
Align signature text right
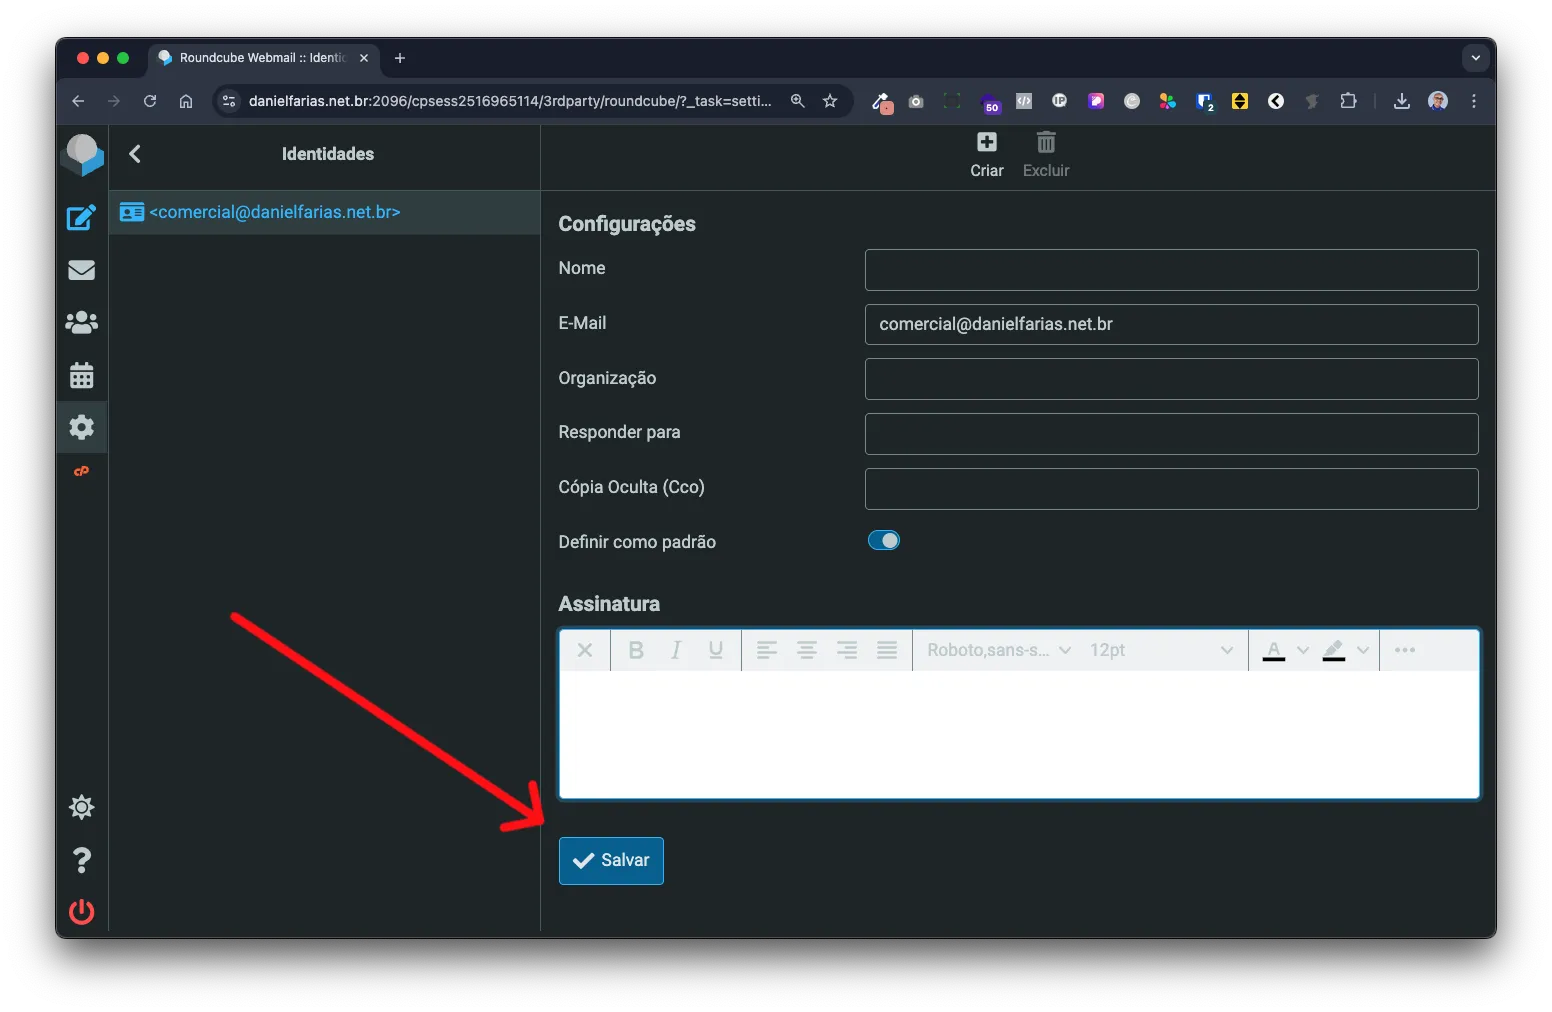coord(847,650)
